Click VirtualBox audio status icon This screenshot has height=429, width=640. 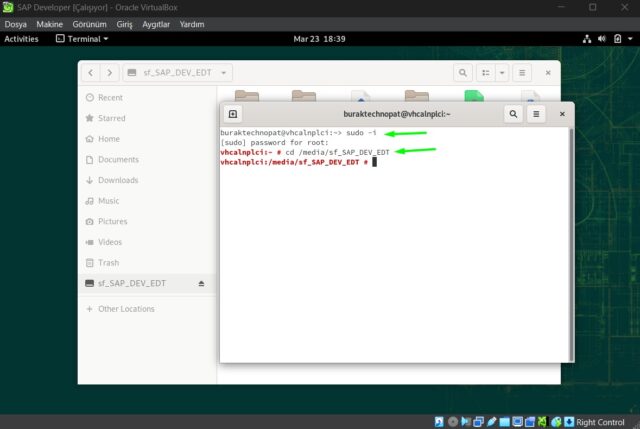(466, 422)
